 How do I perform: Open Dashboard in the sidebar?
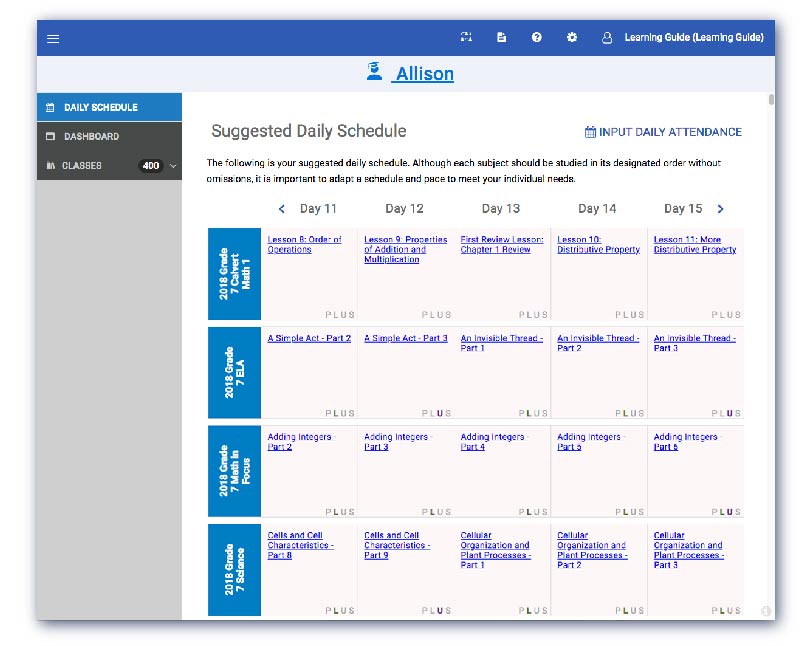pyautogui.click(x=91, y=136)
